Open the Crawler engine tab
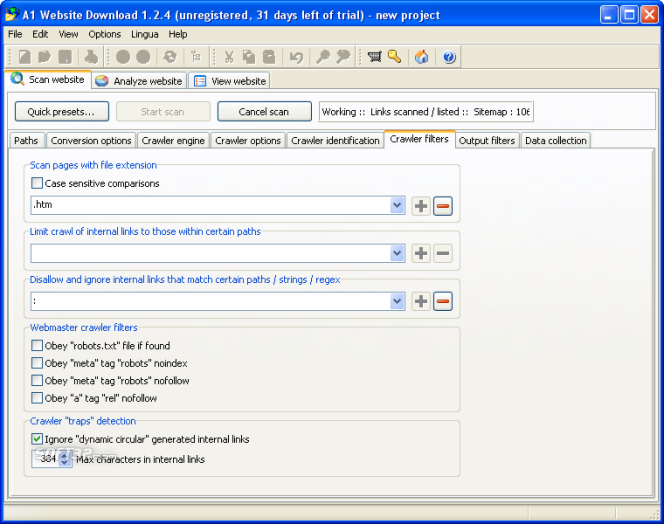664x524 pixels. (173, 141)
